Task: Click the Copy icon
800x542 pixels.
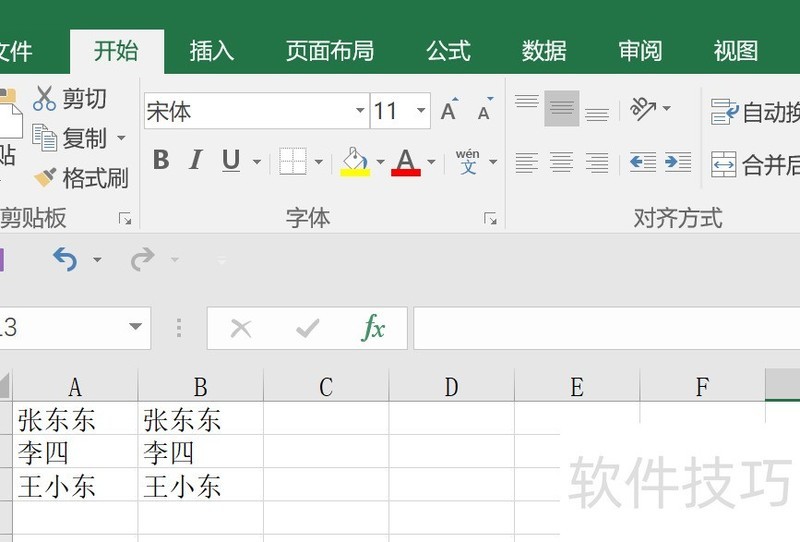Action: (44, 138)
